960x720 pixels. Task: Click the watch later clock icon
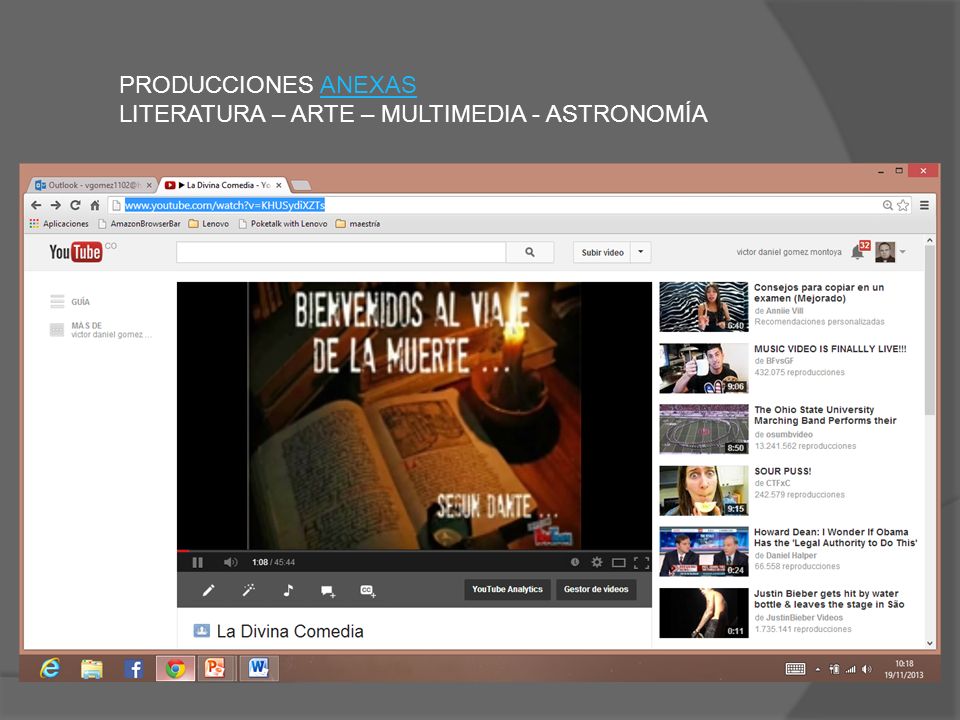click(x=575, y=562)
